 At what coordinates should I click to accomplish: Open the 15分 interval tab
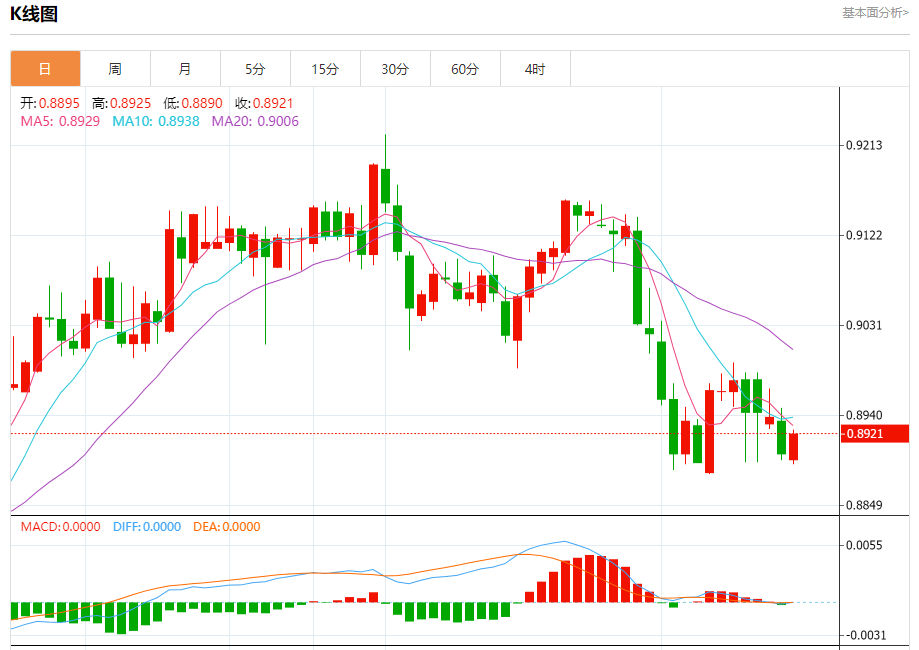coord(325,69)
